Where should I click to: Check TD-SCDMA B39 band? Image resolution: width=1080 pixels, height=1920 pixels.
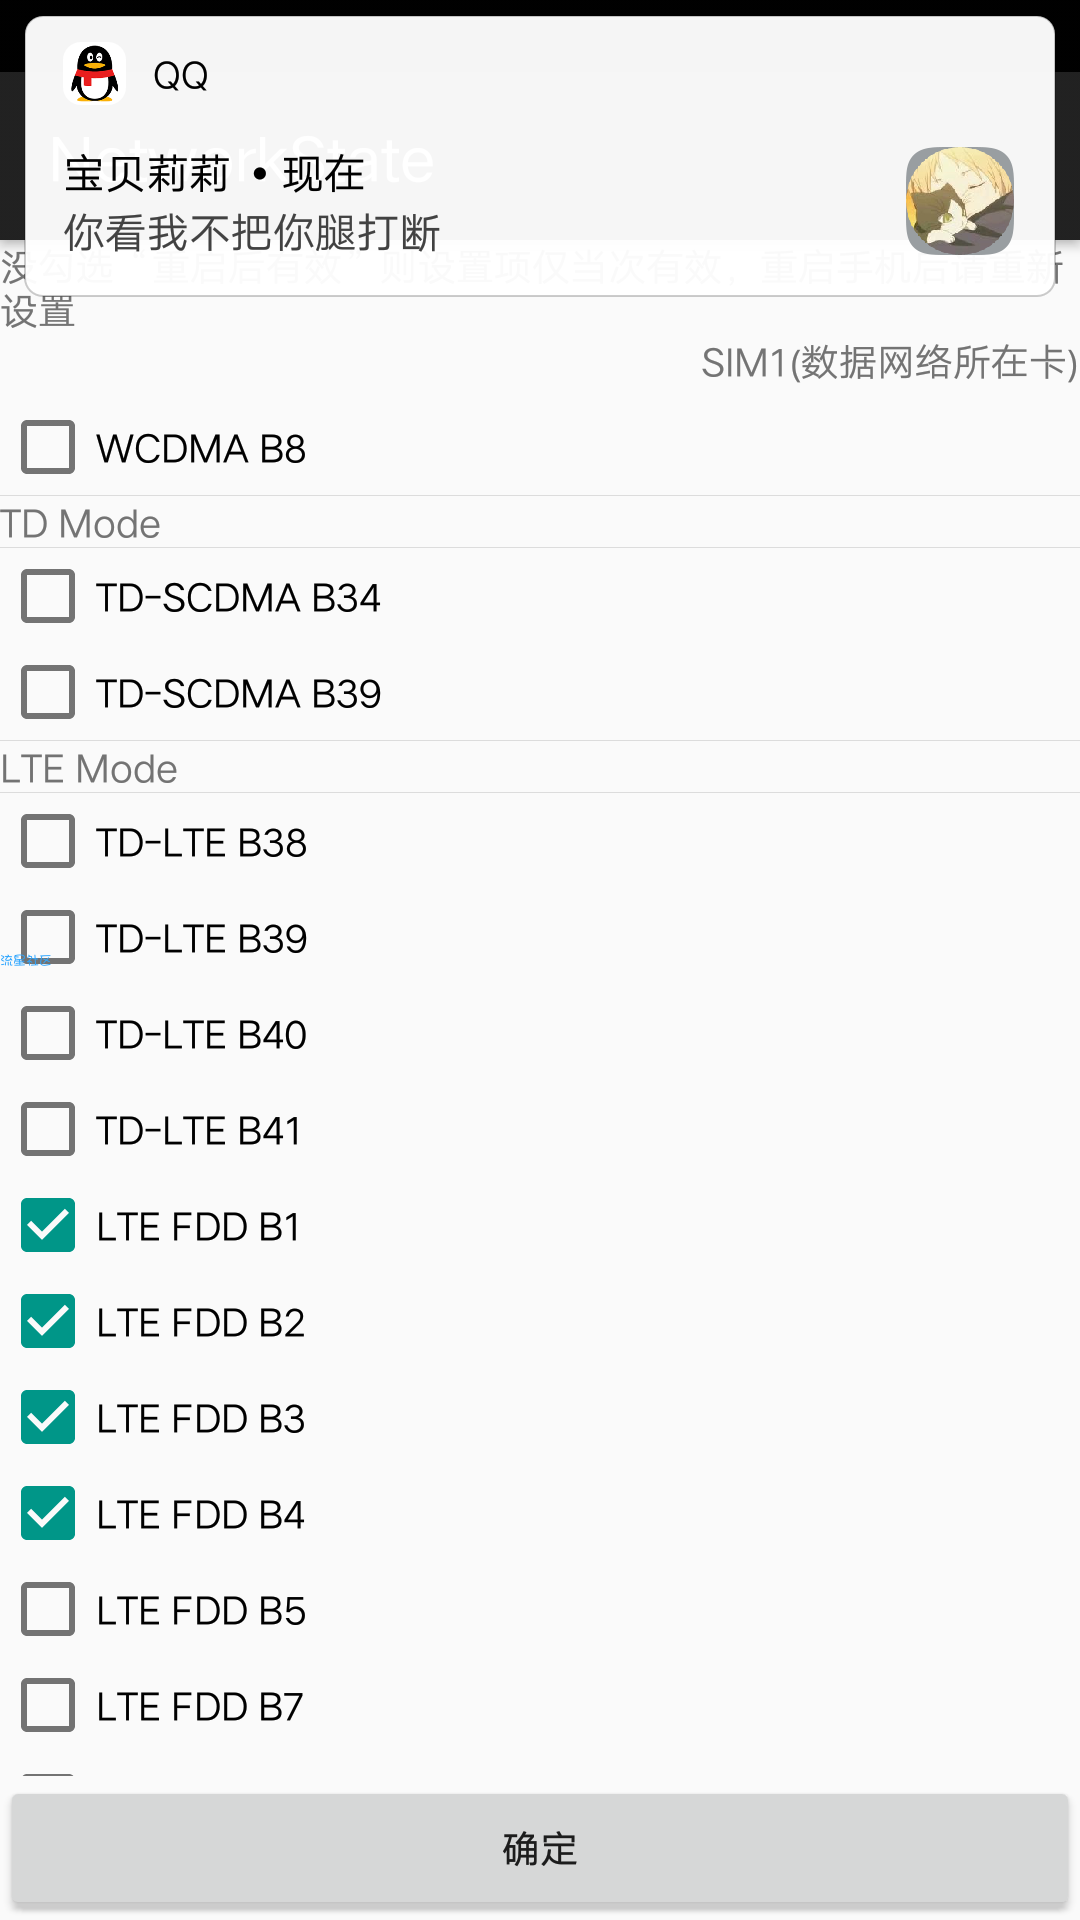tap(48, 692)
